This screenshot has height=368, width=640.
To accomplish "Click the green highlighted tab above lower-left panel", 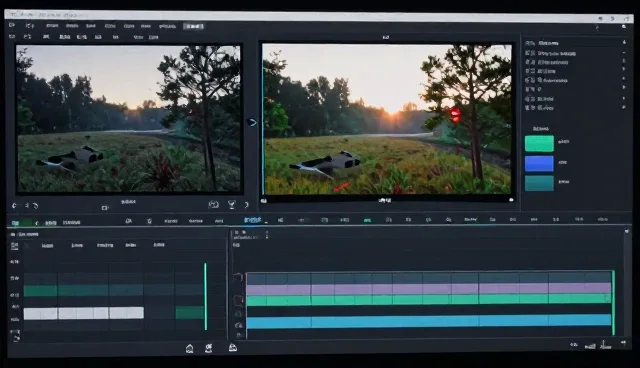I will point(21,223).
